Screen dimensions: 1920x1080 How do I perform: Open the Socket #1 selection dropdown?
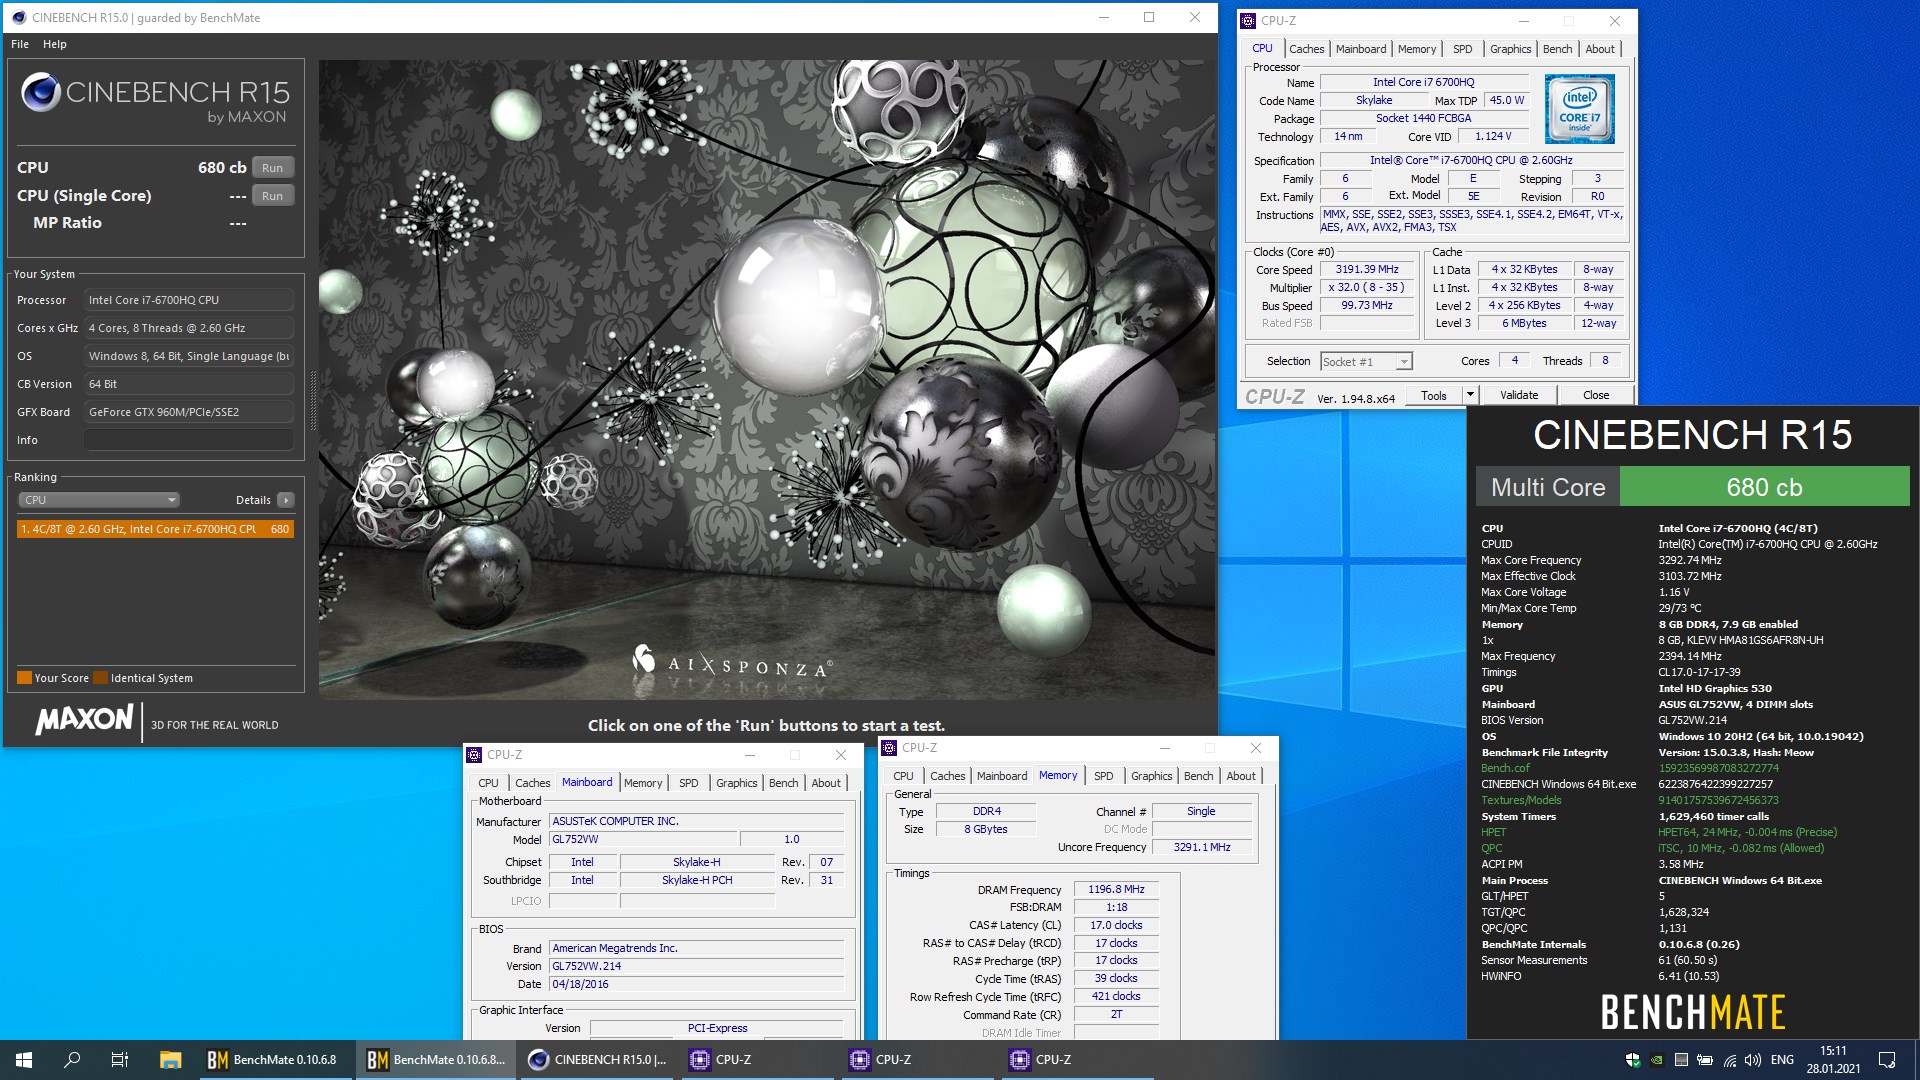coord(1366,362)
